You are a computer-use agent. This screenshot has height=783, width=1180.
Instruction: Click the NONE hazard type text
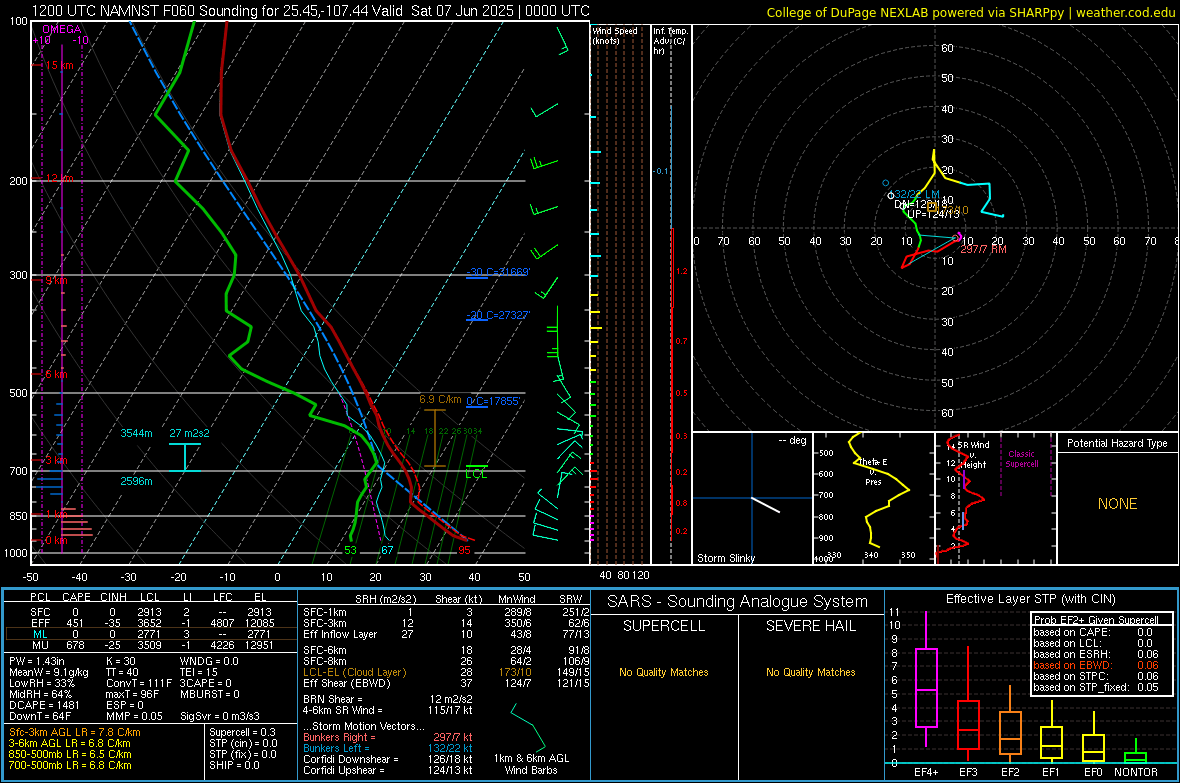pos(1118,504)
